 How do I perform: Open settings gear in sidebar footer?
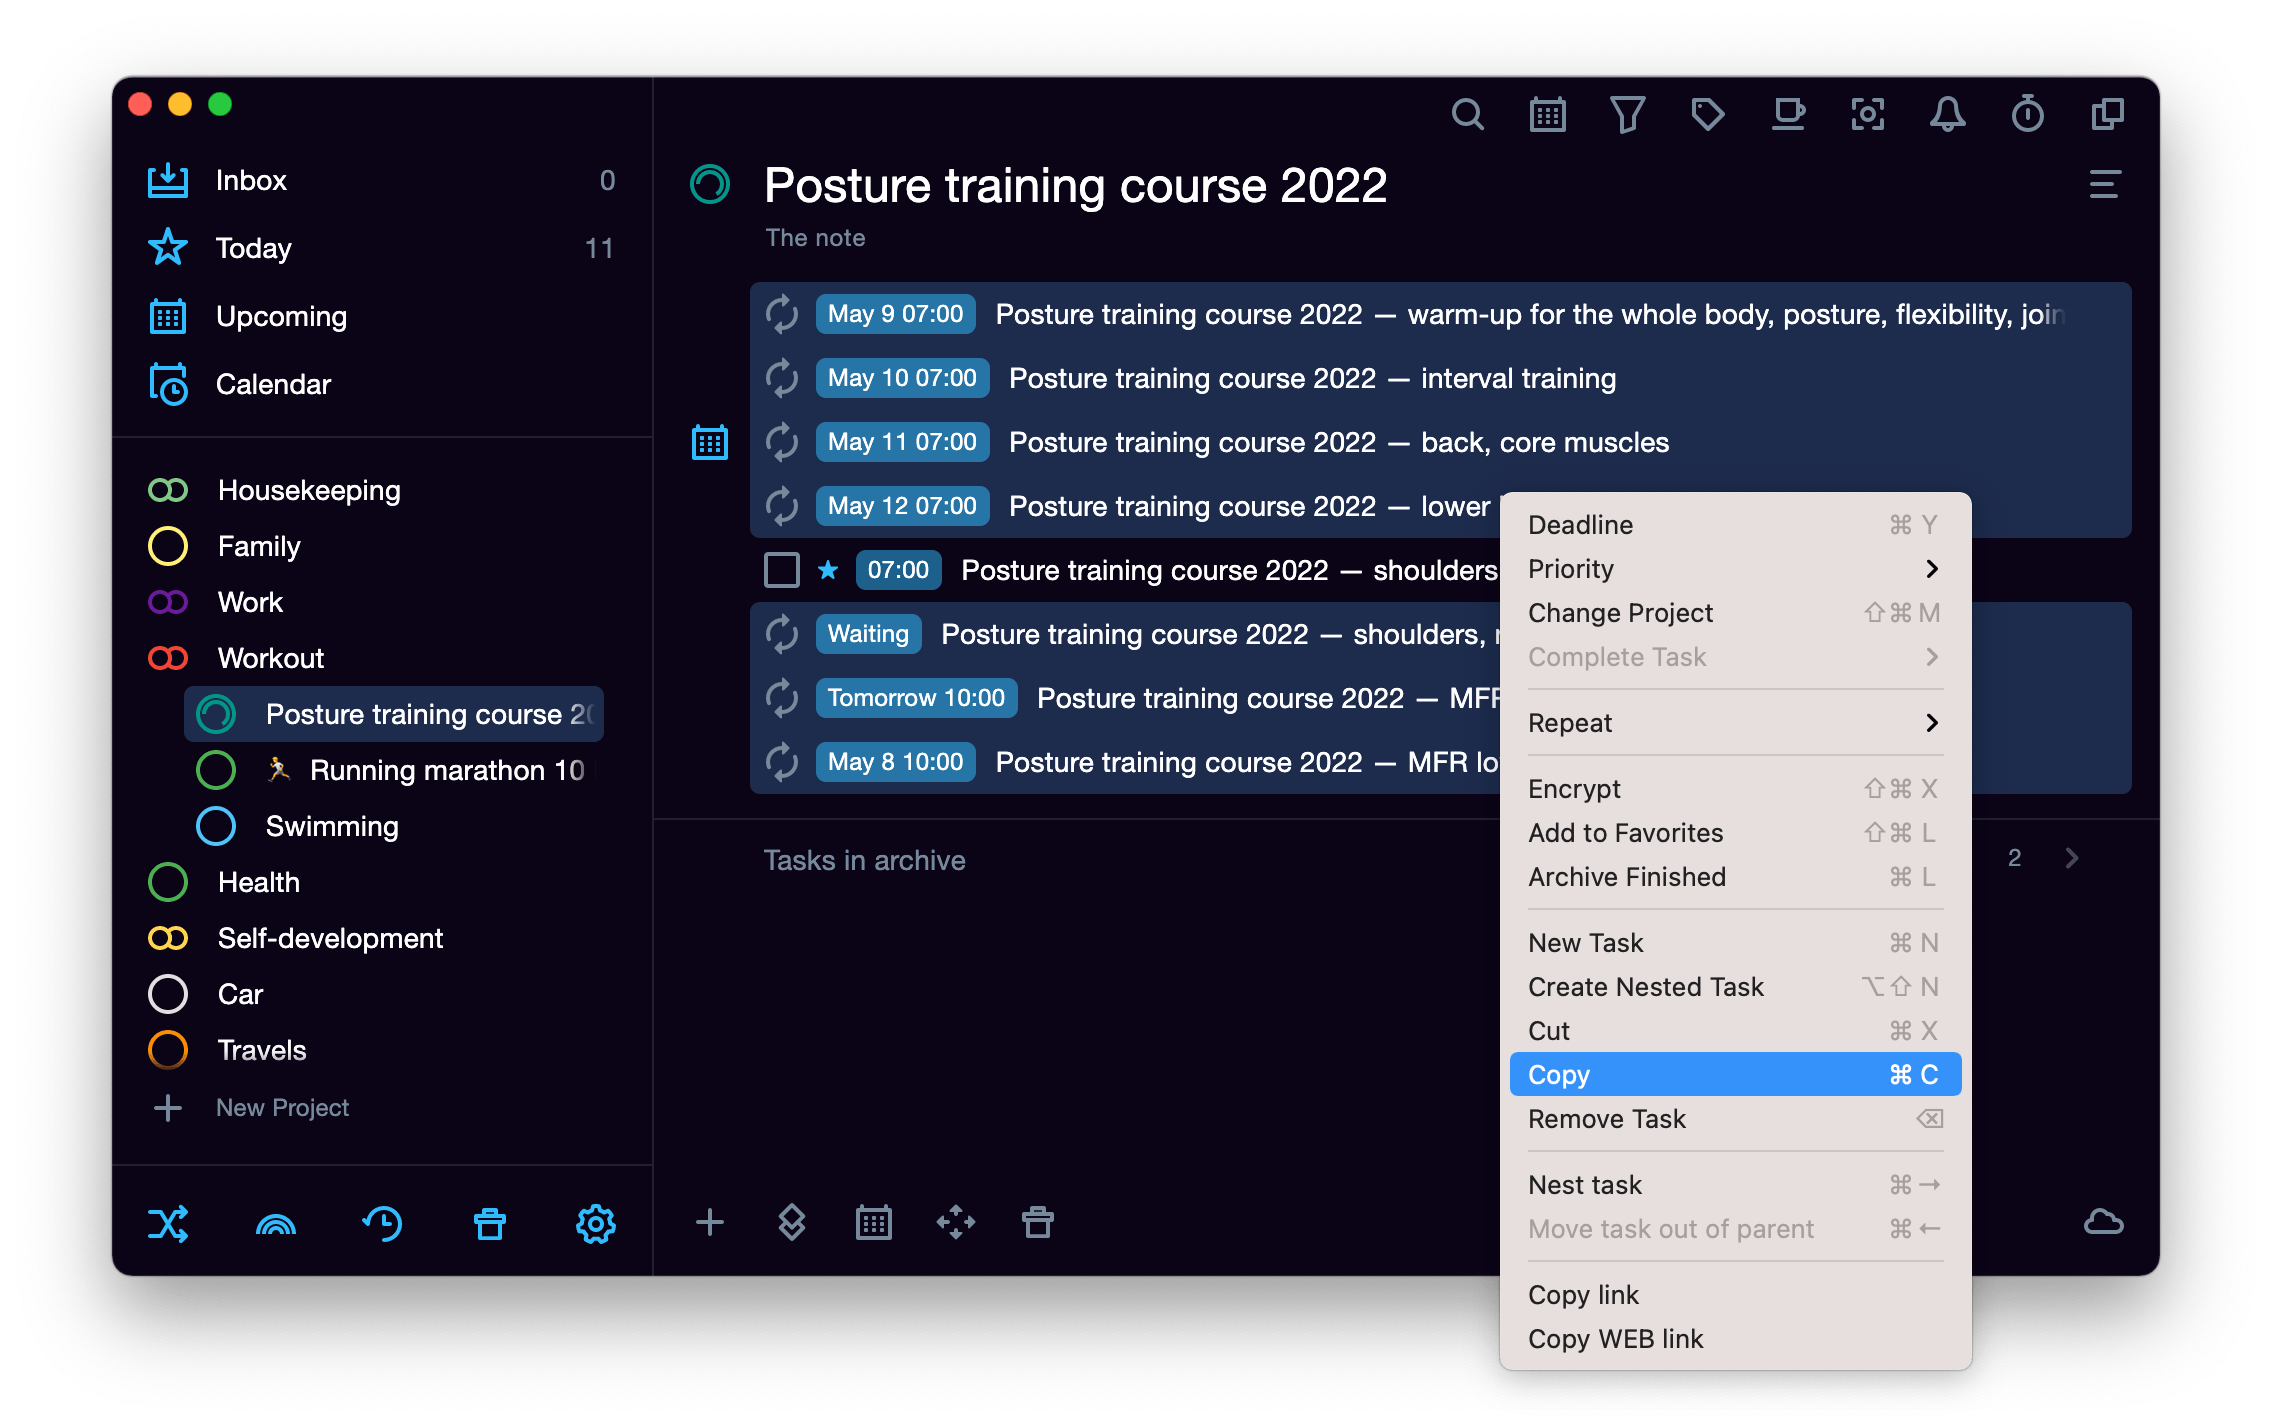595,1223
